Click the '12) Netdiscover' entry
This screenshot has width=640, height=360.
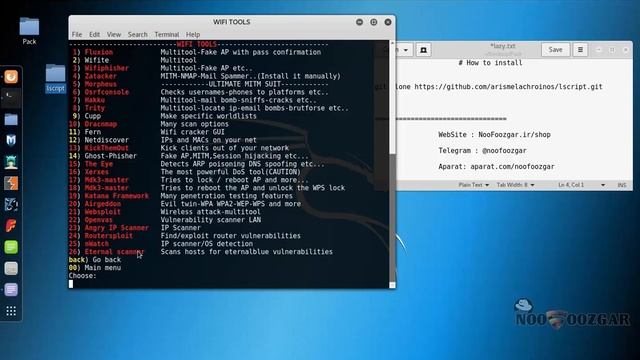pos(98,140)
